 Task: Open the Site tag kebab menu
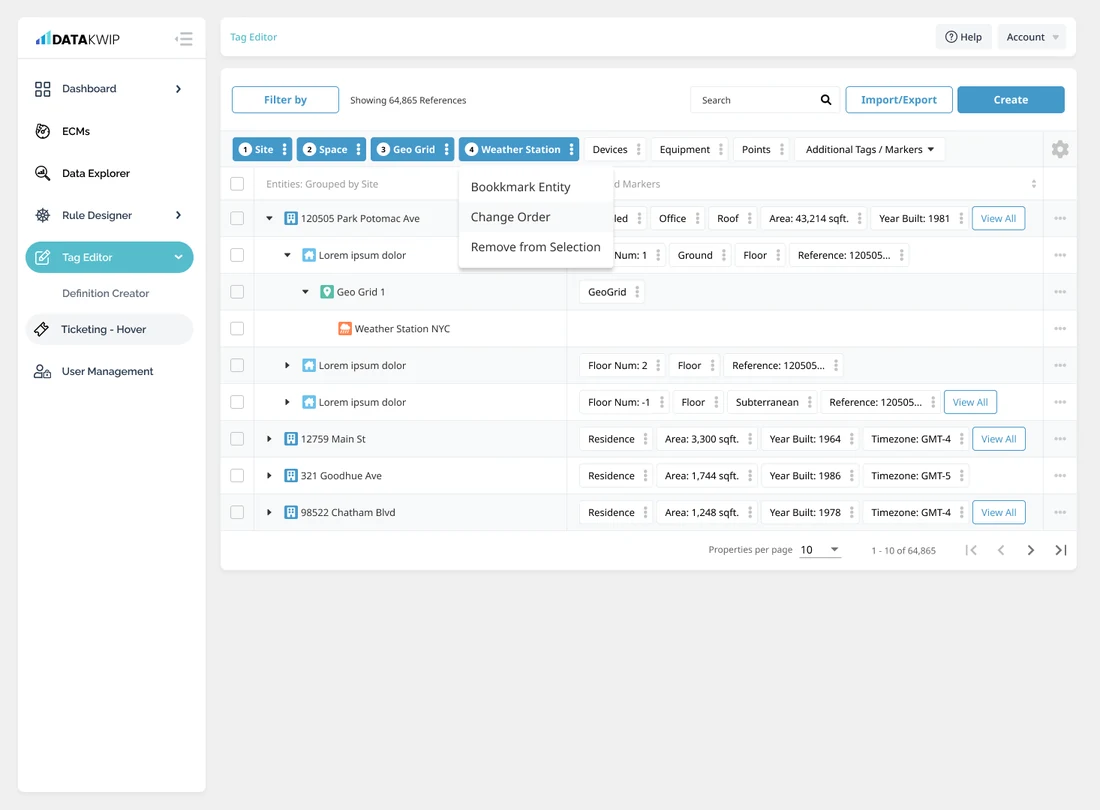[284, 149]
